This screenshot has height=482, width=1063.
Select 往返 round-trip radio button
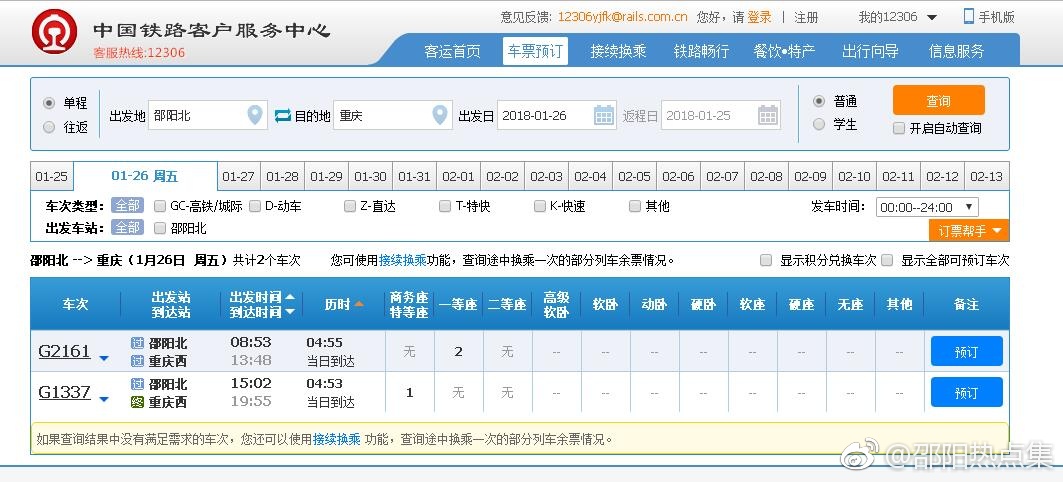(x=49, y=127)
